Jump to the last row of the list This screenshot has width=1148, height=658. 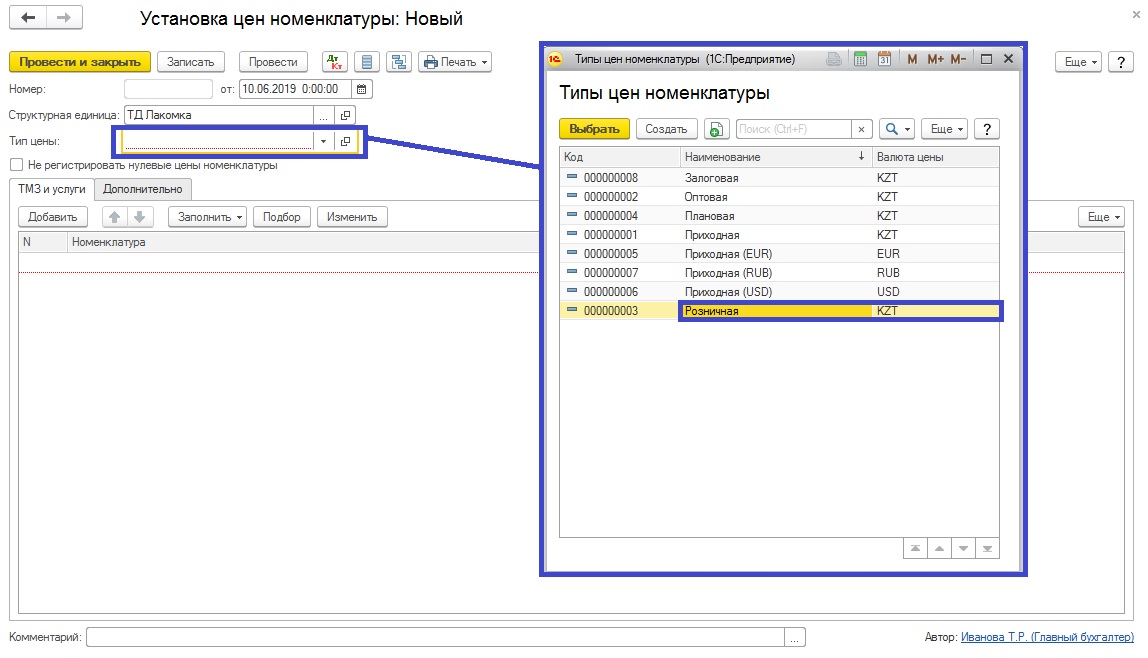pyautogui.click(x=988, y=548)
